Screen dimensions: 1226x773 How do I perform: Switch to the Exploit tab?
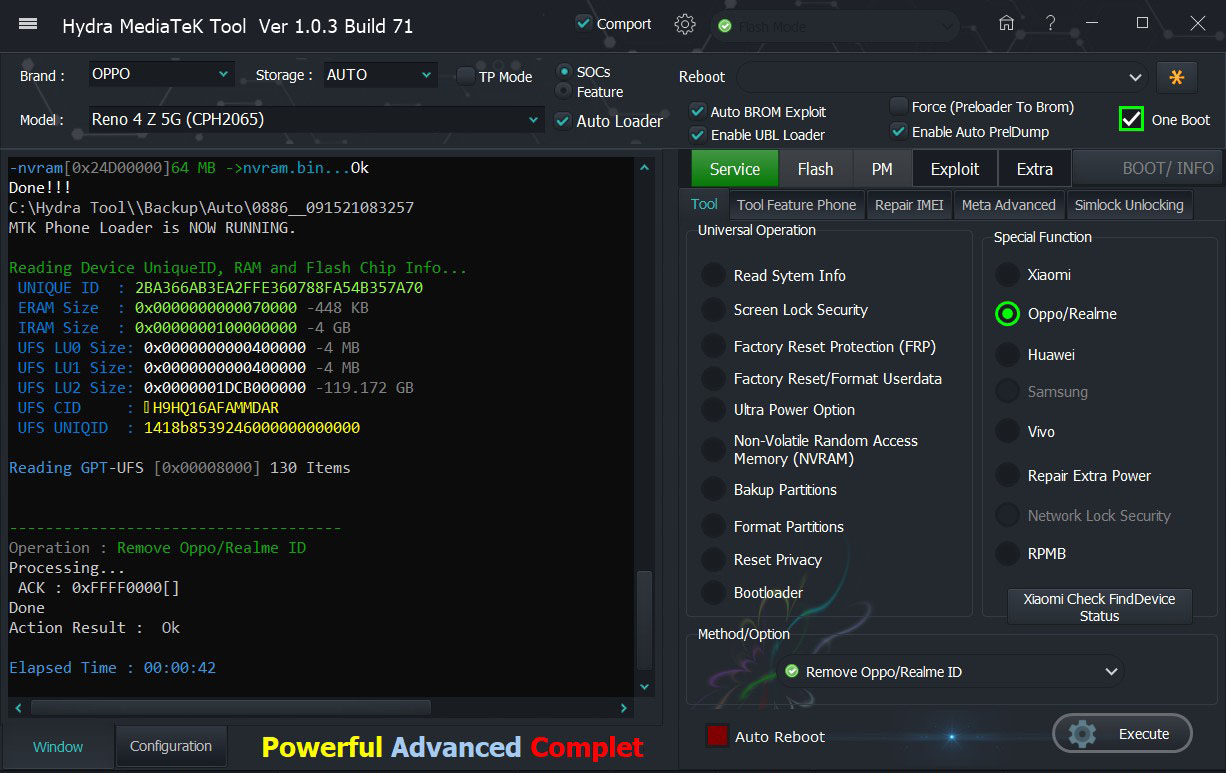point(955,169)
